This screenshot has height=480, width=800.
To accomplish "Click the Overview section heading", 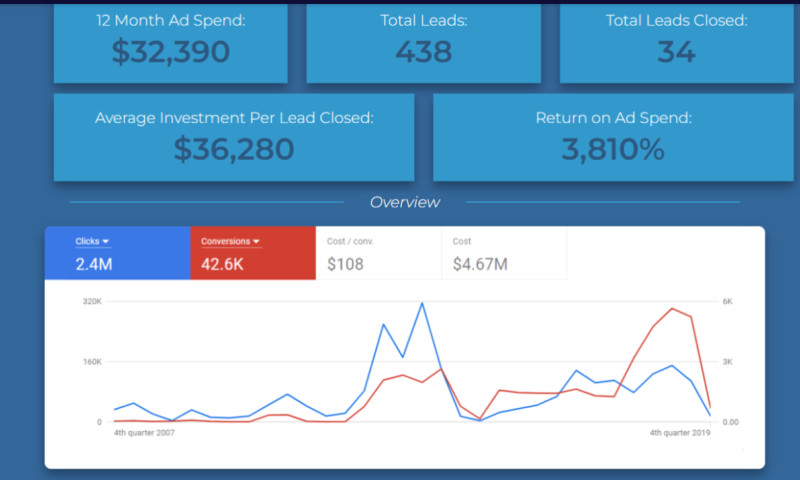I will point(404,202).
